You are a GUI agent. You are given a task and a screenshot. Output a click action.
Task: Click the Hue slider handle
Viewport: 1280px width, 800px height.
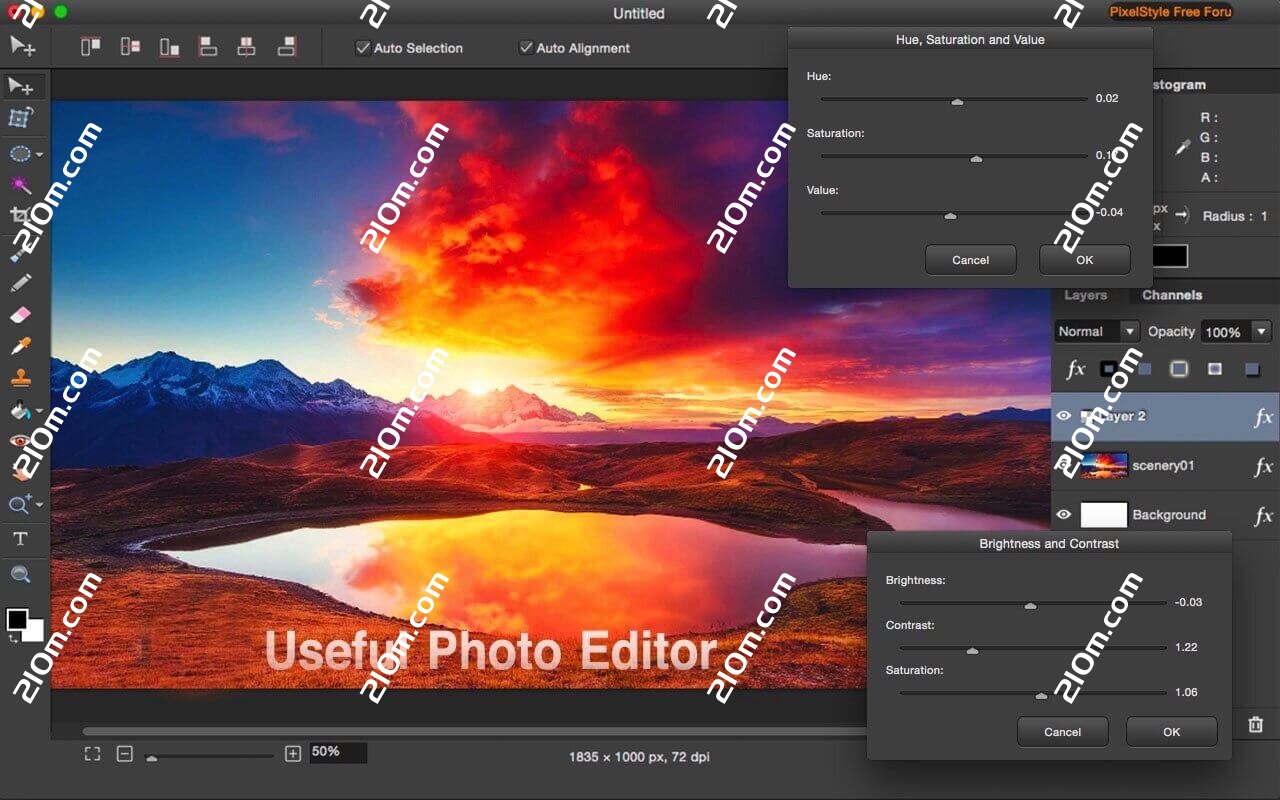(957, 101)
